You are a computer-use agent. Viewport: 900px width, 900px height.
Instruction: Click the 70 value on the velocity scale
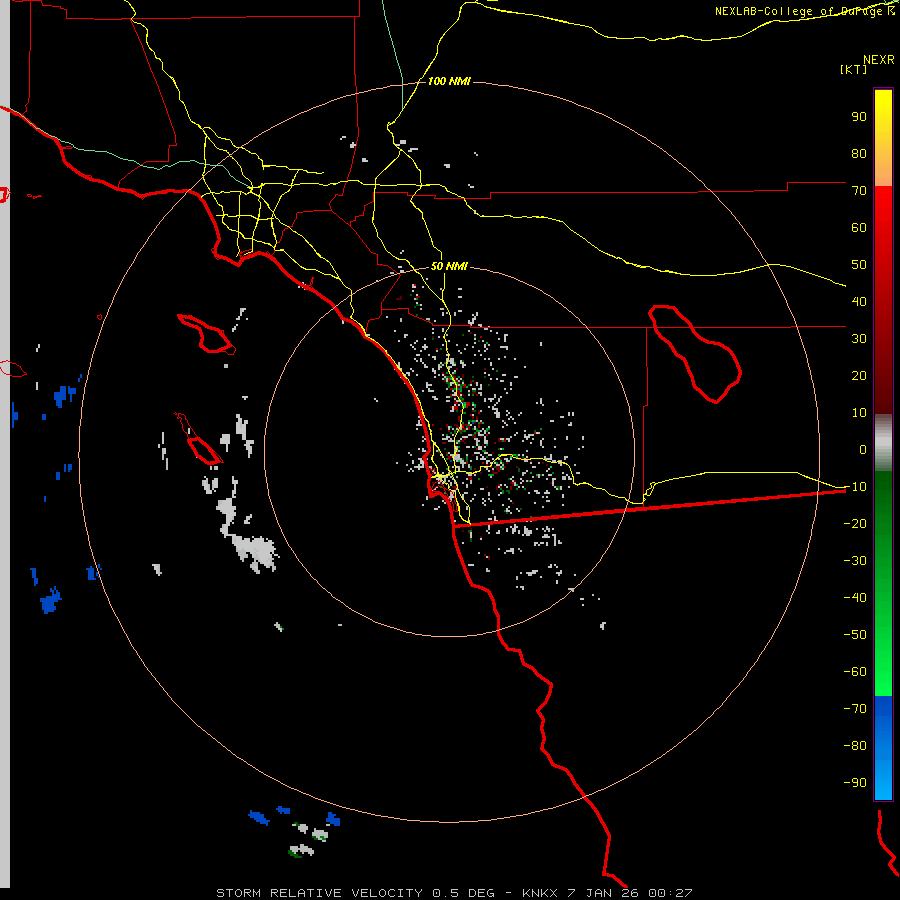[x=859, y=191]
